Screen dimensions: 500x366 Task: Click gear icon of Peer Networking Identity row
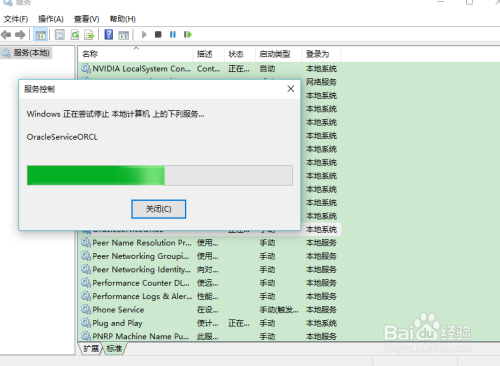point(86,269)
